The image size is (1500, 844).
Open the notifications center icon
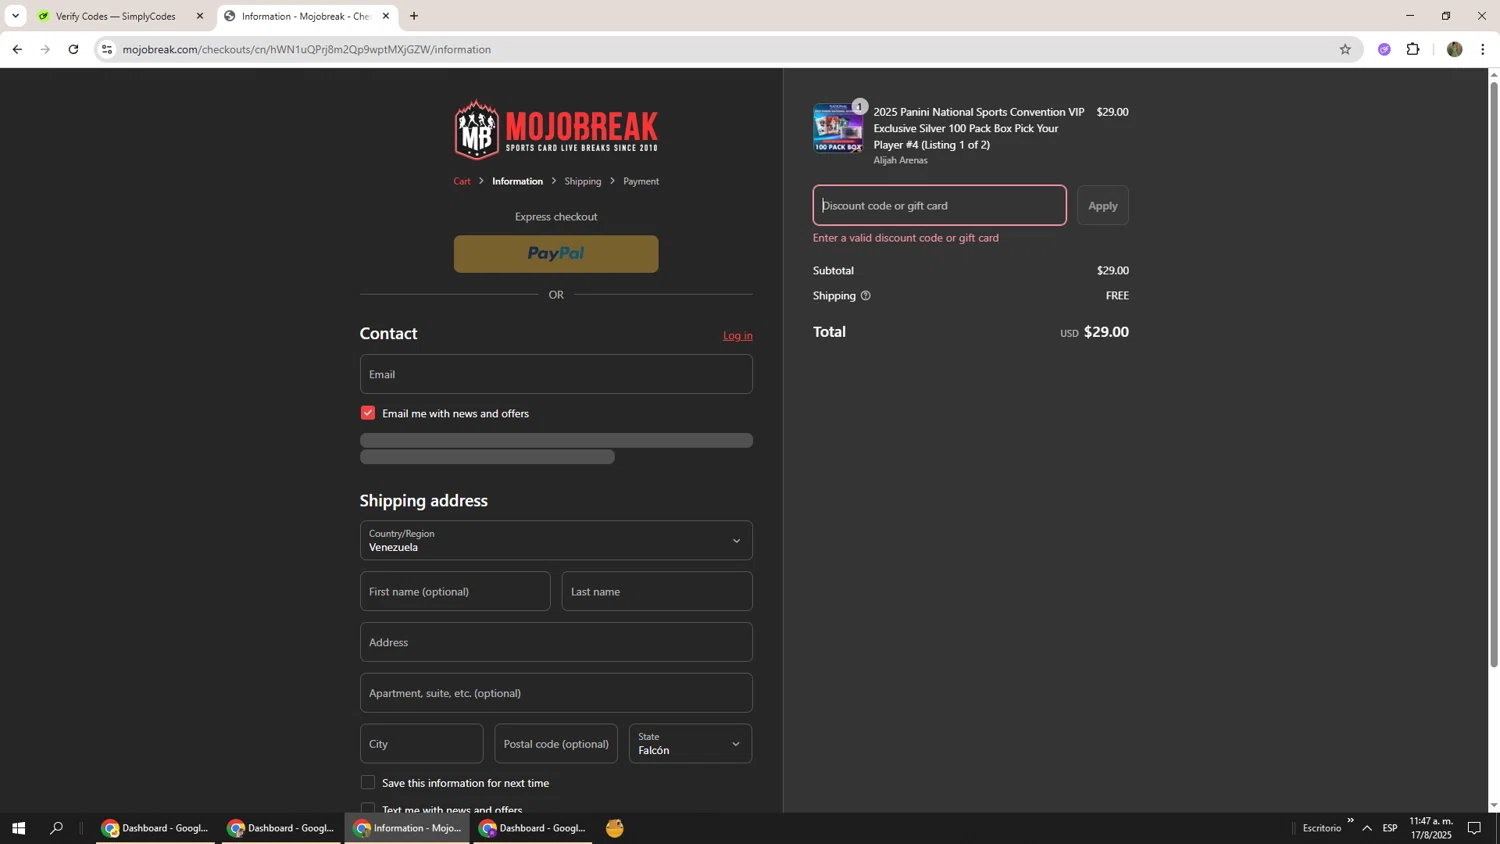click(1474, 828)
